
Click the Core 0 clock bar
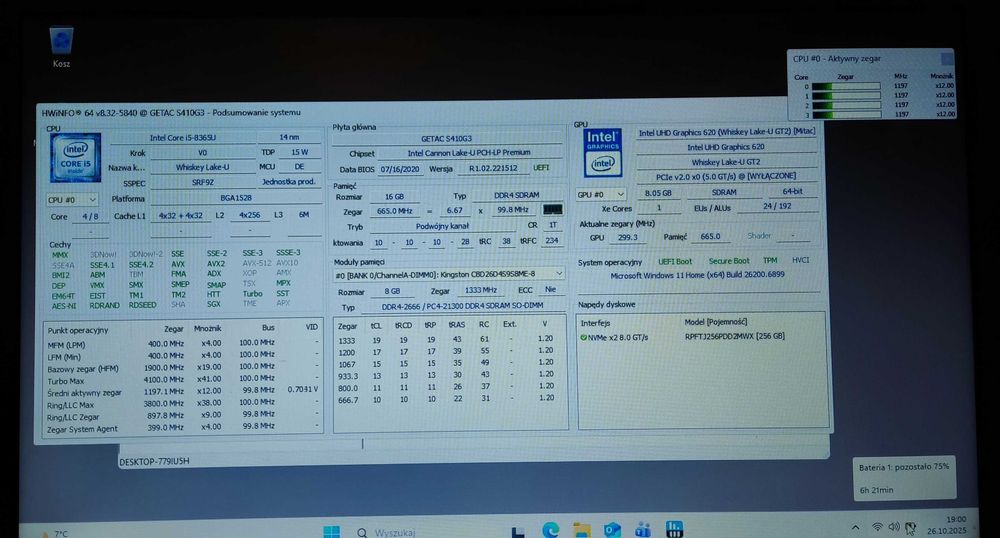click(846, 86)
